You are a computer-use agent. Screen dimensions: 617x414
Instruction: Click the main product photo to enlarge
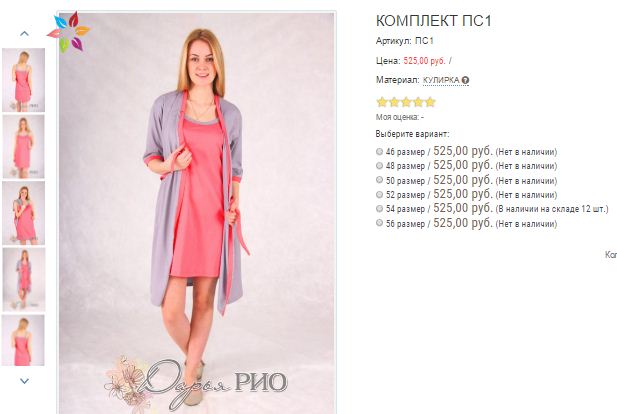[x=197, y=213]
